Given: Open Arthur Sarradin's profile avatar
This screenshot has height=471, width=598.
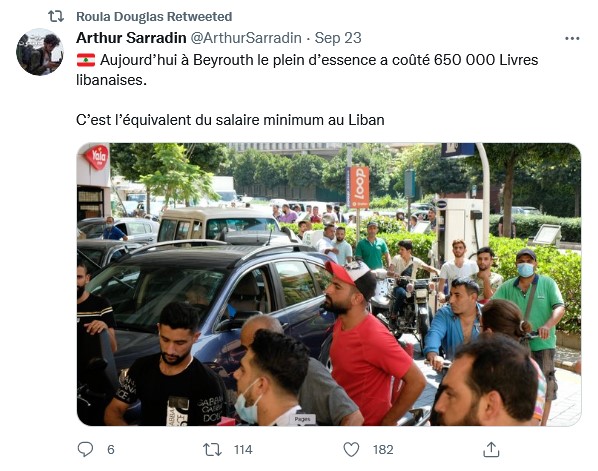Looking at the screenshot, I should (x=40, y=51).
